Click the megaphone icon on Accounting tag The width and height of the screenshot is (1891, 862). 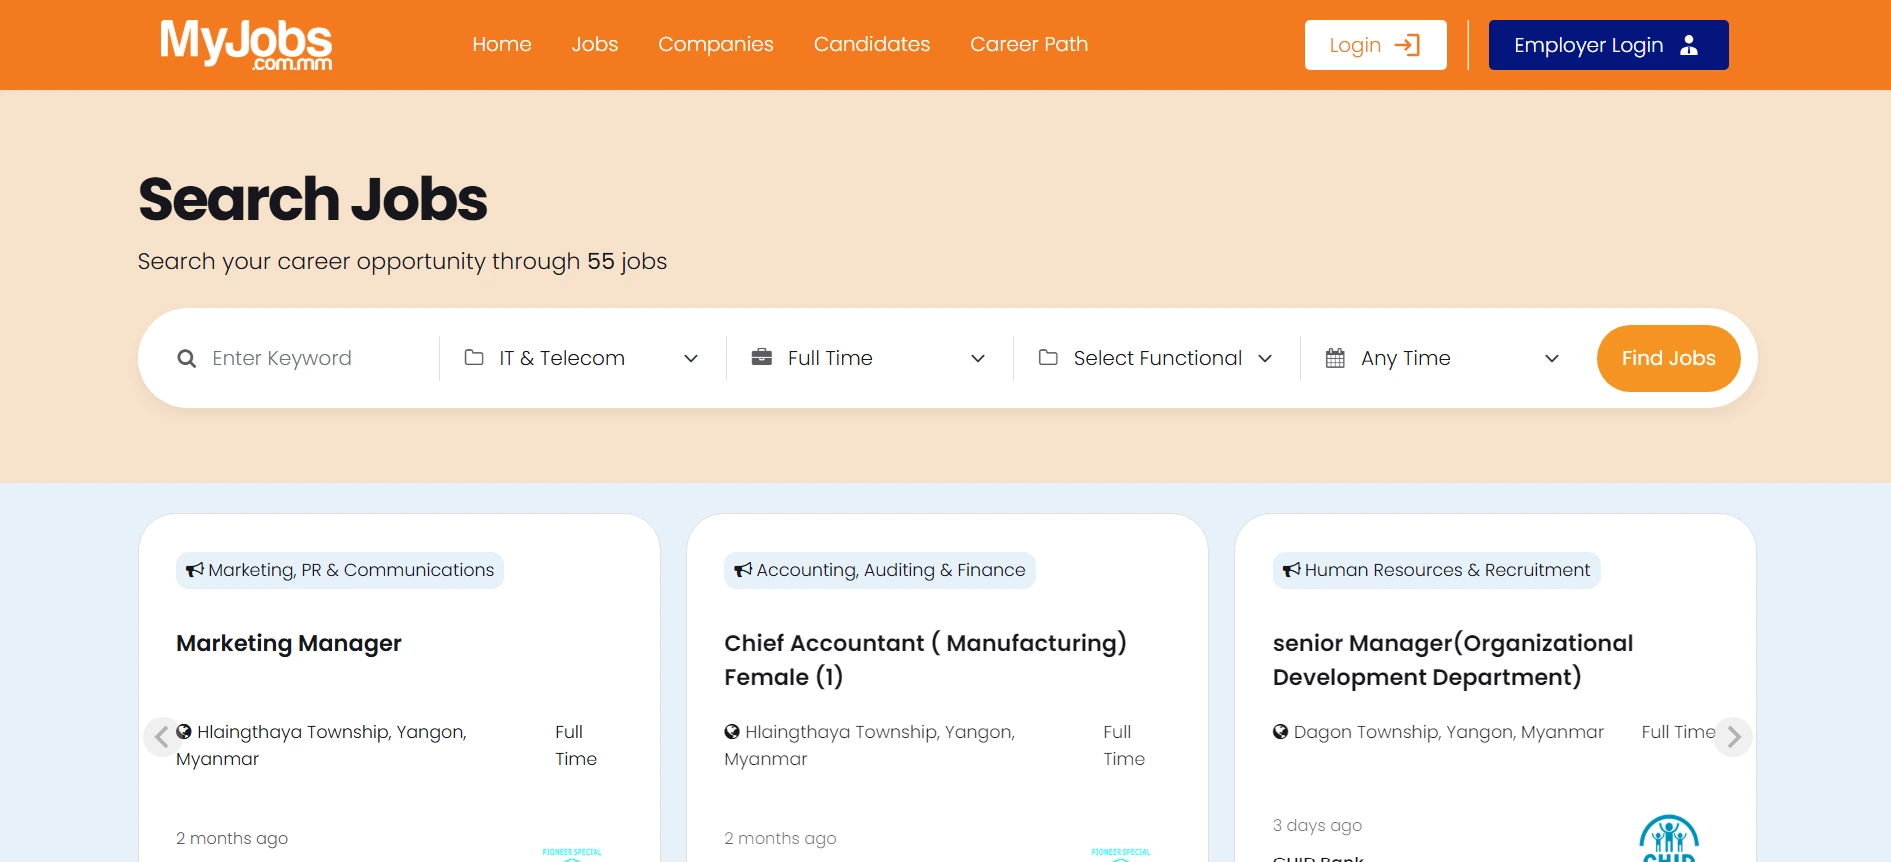click(743, 570)
